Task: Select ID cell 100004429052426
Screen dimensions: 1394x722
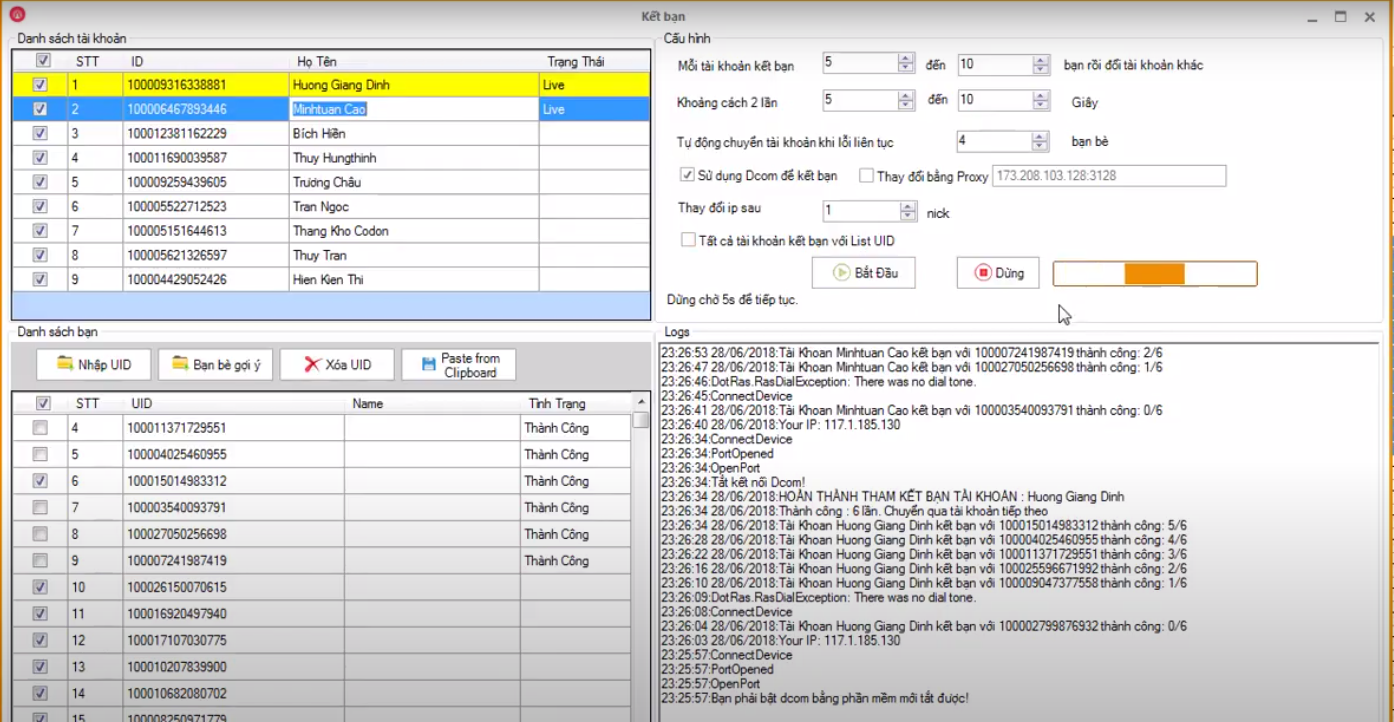Action: click(x=206, y=279)
